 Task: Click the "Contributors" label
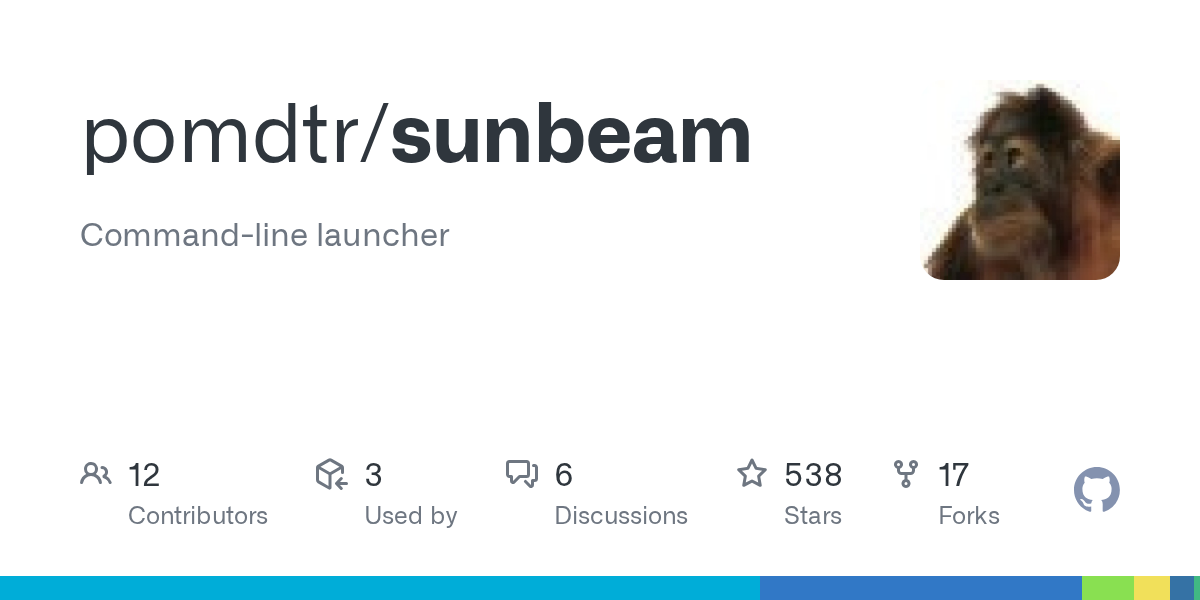[x=198, y=516]
